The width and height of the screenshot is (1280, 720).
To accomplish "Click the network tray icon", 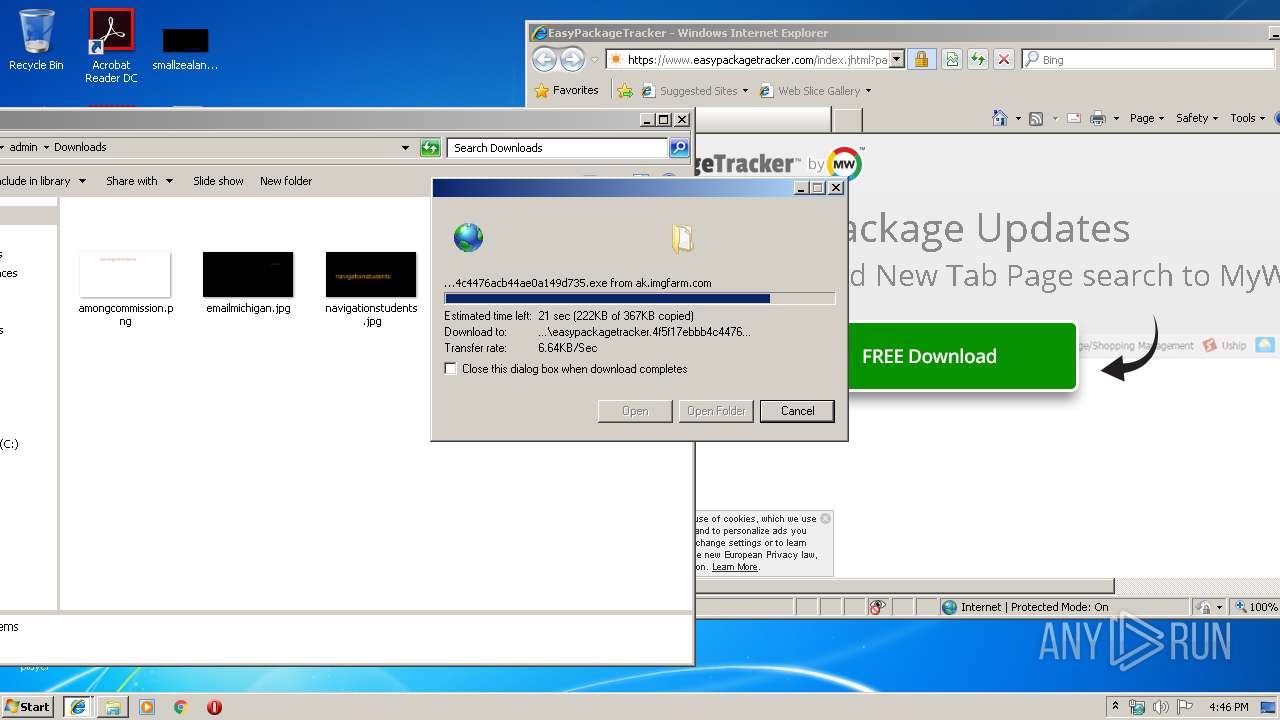I will (1138, 707).
